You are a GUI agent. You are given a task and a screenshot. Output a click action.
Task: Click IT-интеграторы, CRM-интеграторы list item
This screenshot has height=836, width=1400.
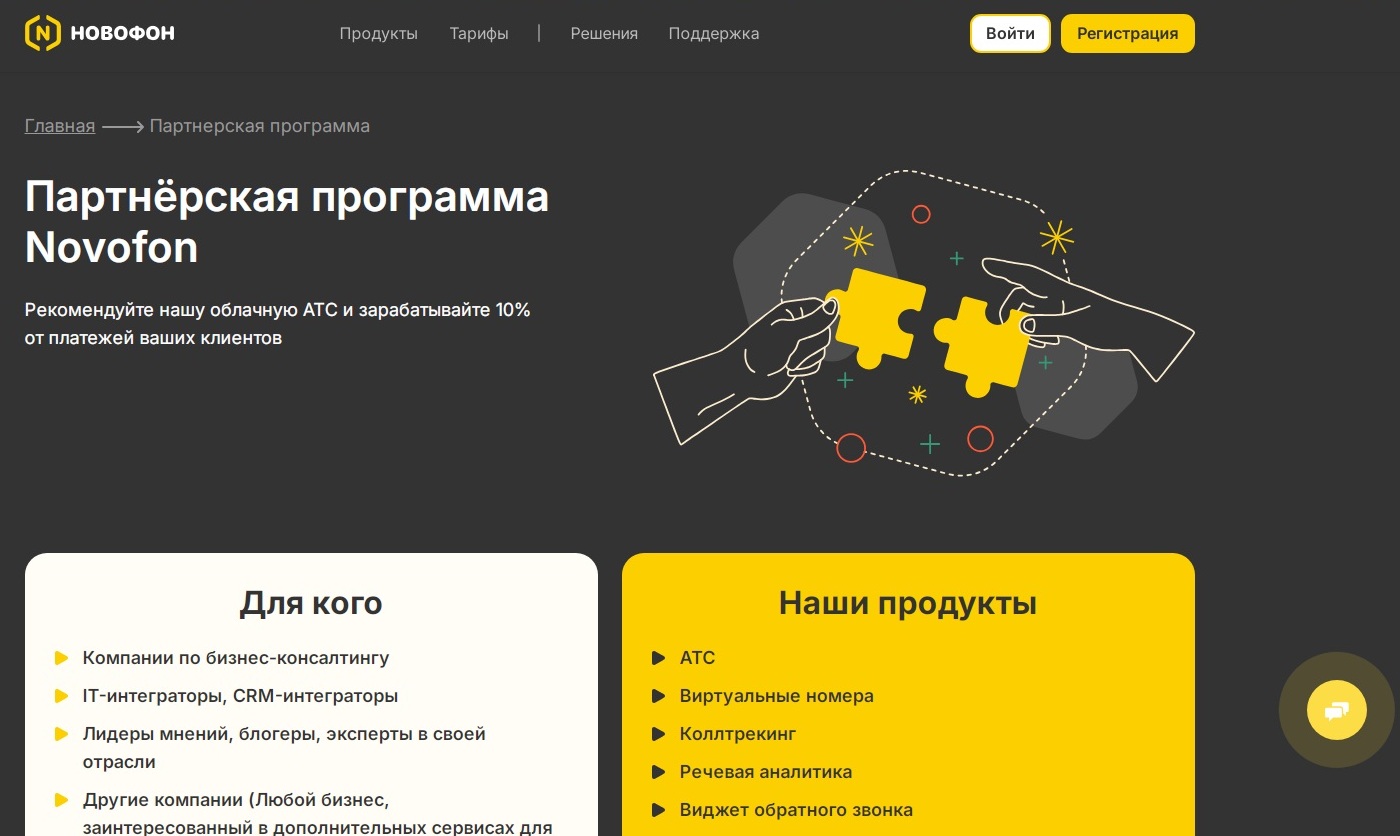(240, 696)
